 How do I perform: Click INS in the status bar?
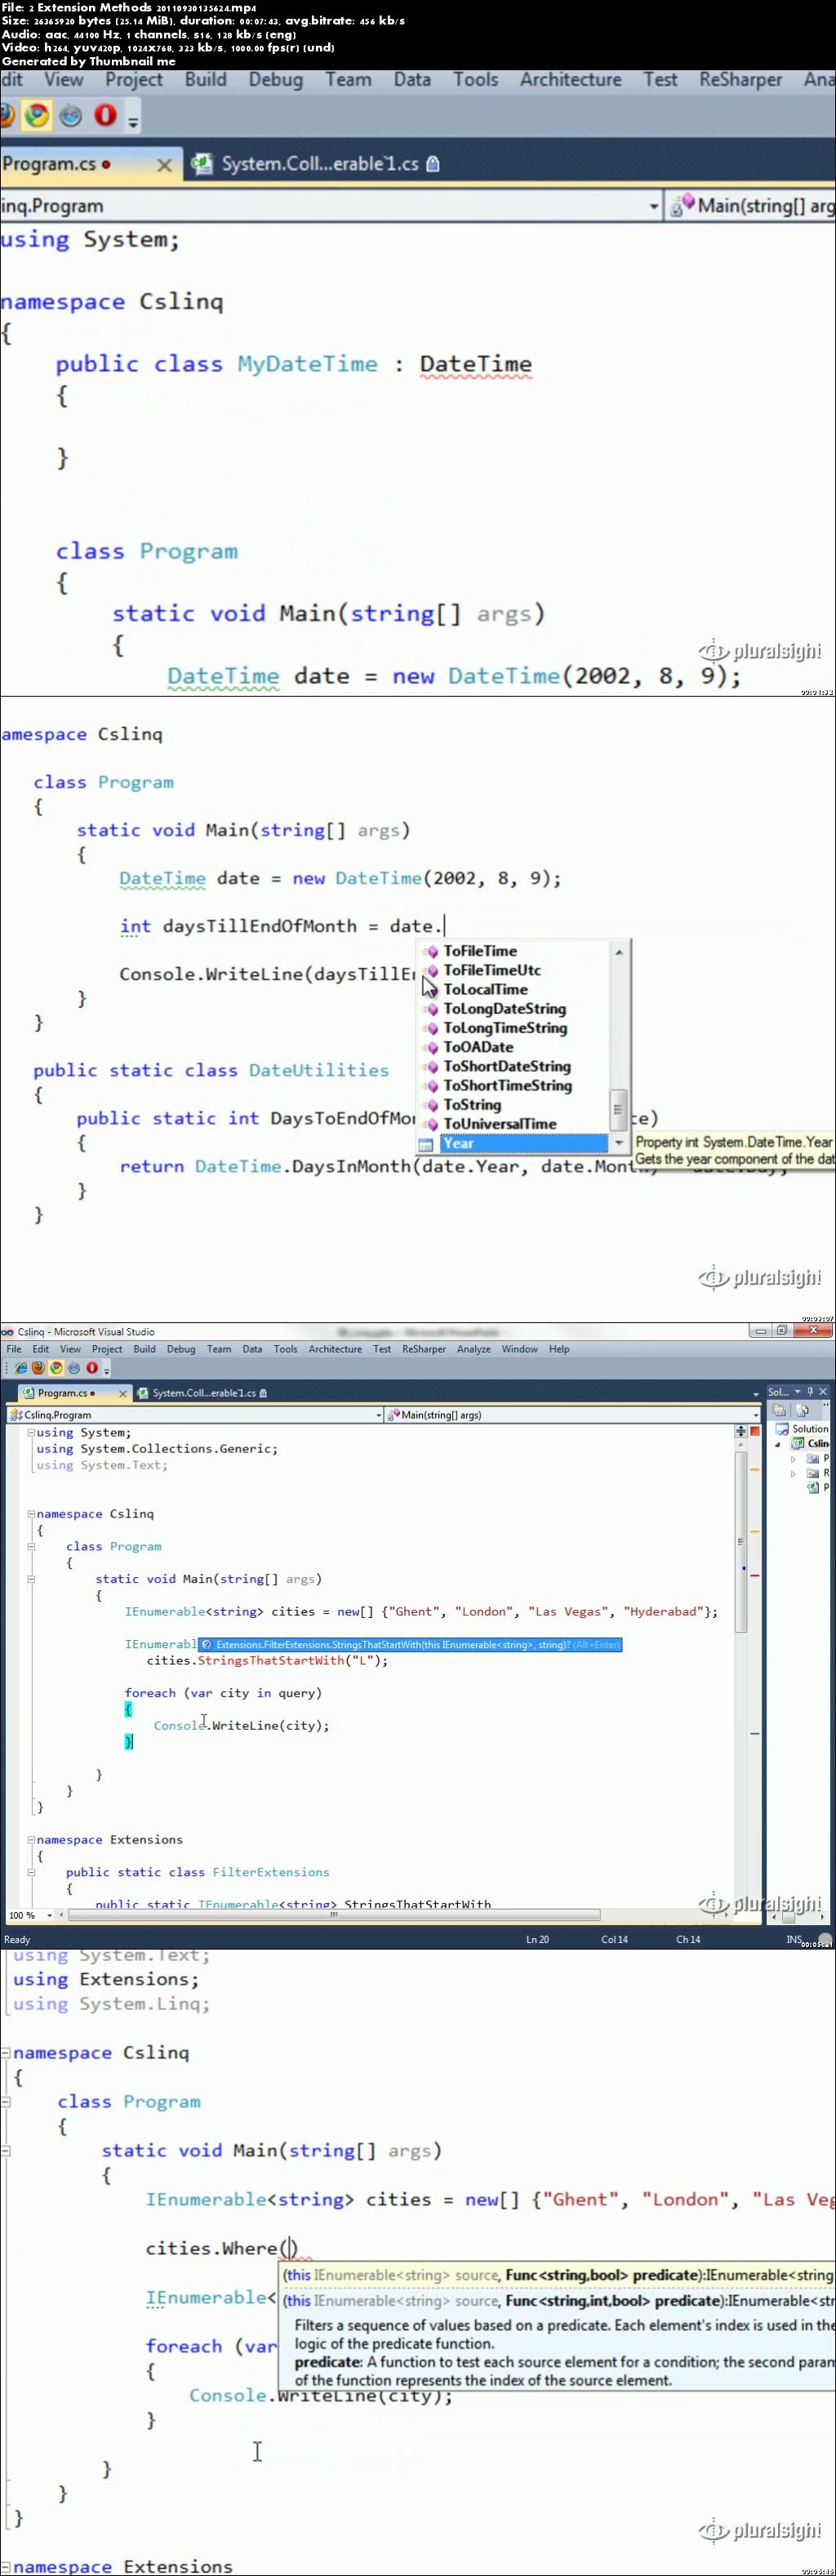[x=794, y=1939]
